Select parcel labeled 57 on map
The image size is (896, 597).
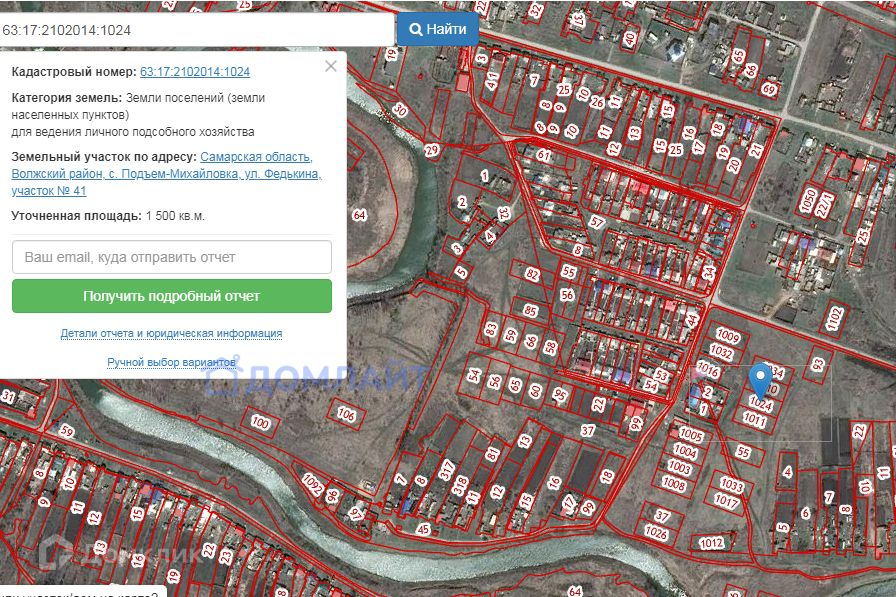(597, 222)
